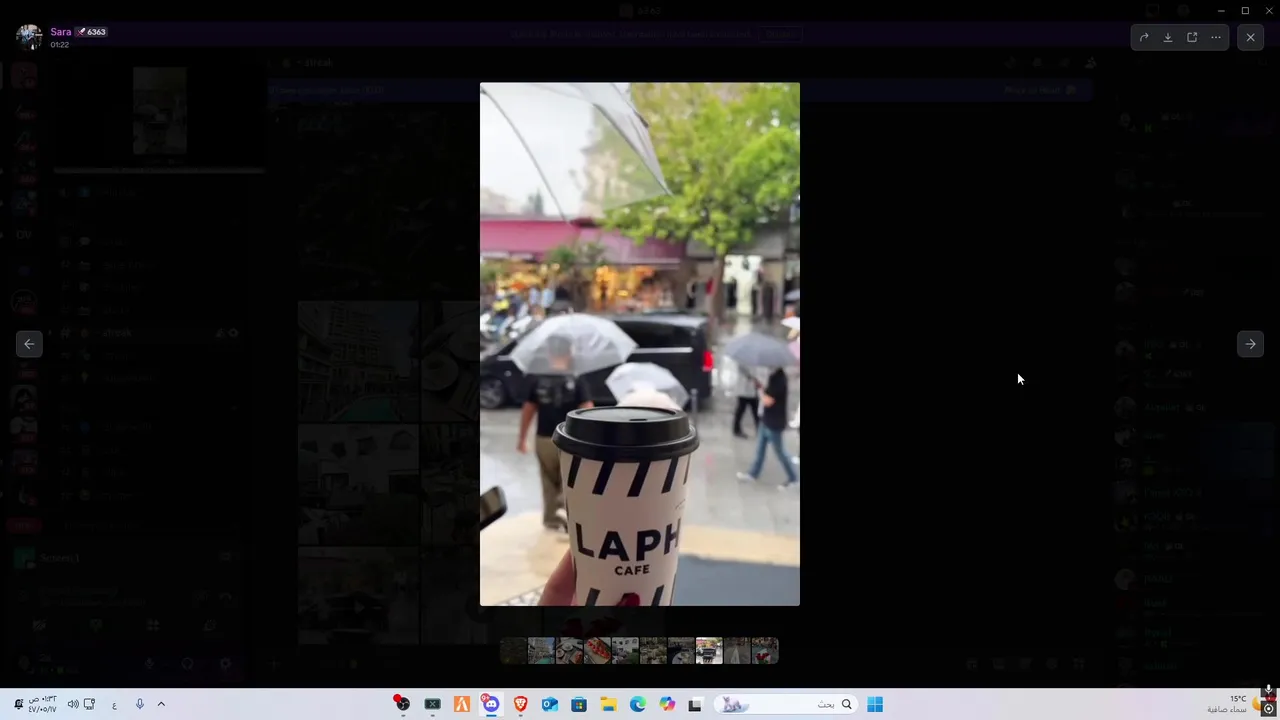This screenshot has height=720, width=1280.
Task: Select the white house thumbnail
Action: point(625,651)
